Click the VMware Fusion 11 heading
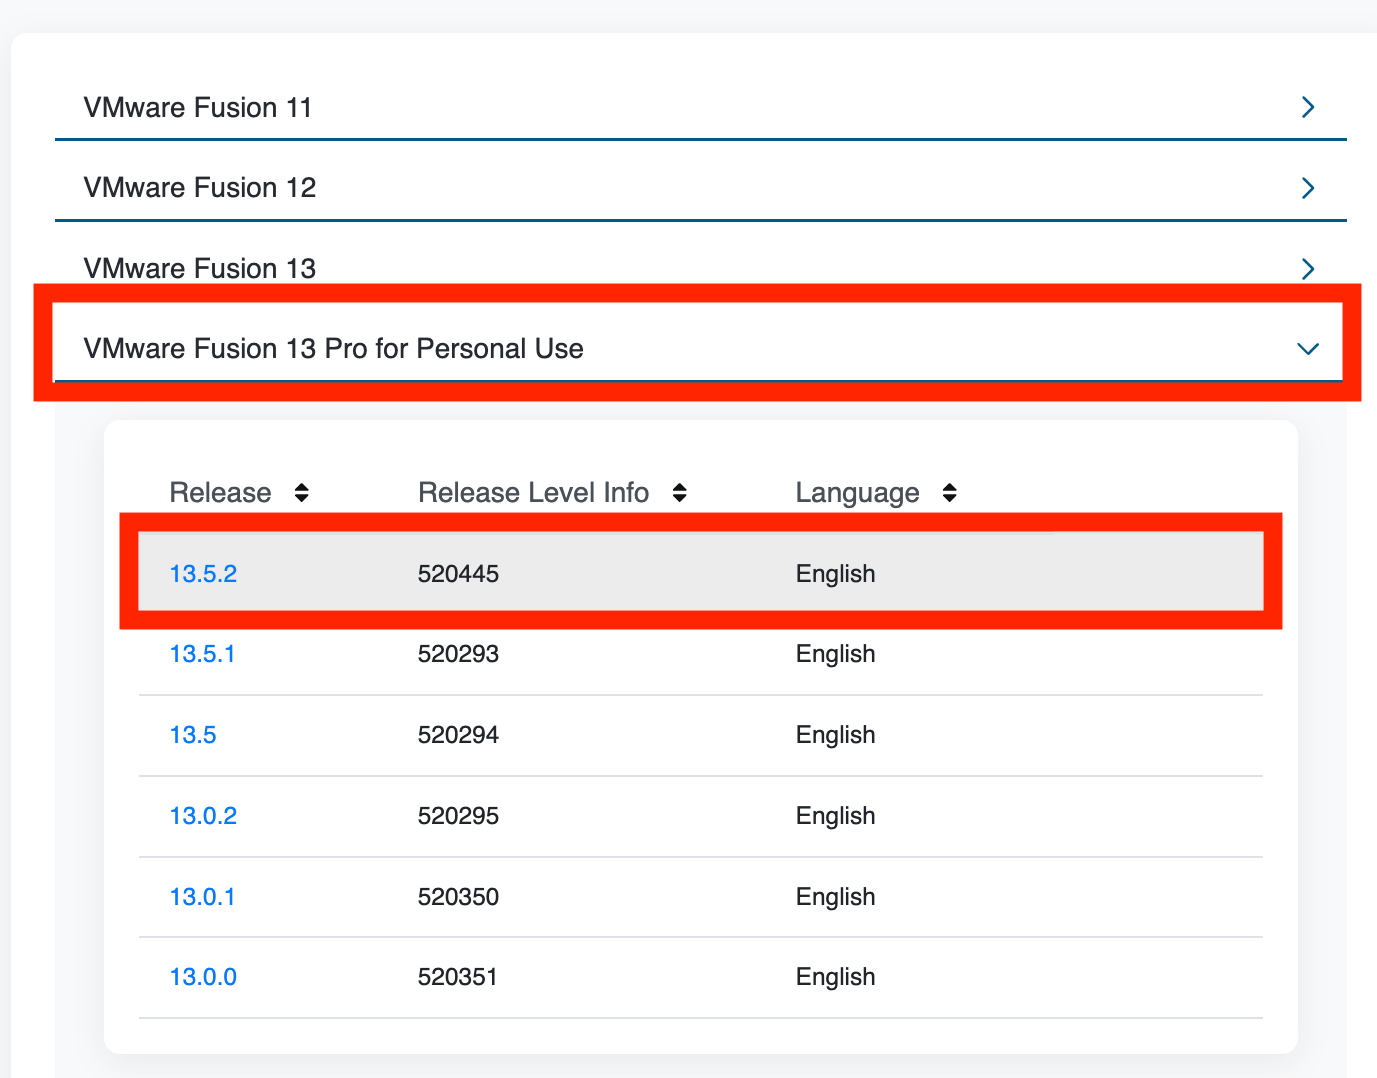Screen dimensions: 1377x1078 click(x=198, y=107)
